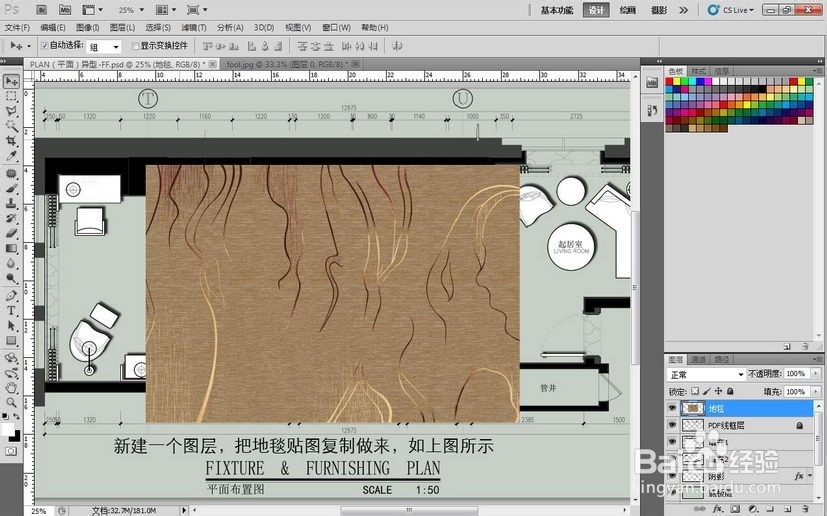827x516 pixels.
Task: Switch to the fool.jpg document tab
Action: click(x=287, y=64)
